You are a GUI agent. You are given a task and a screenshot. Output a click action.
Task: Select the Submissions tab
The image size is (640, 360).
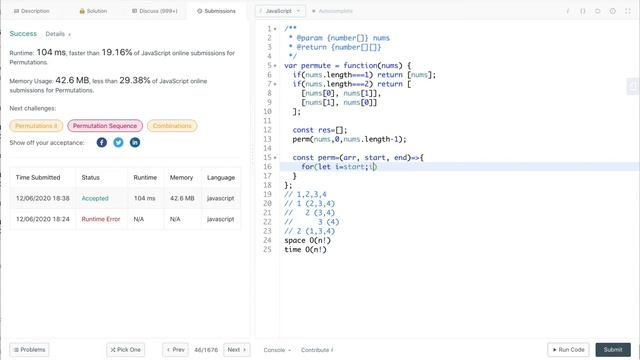pos(216,11)
